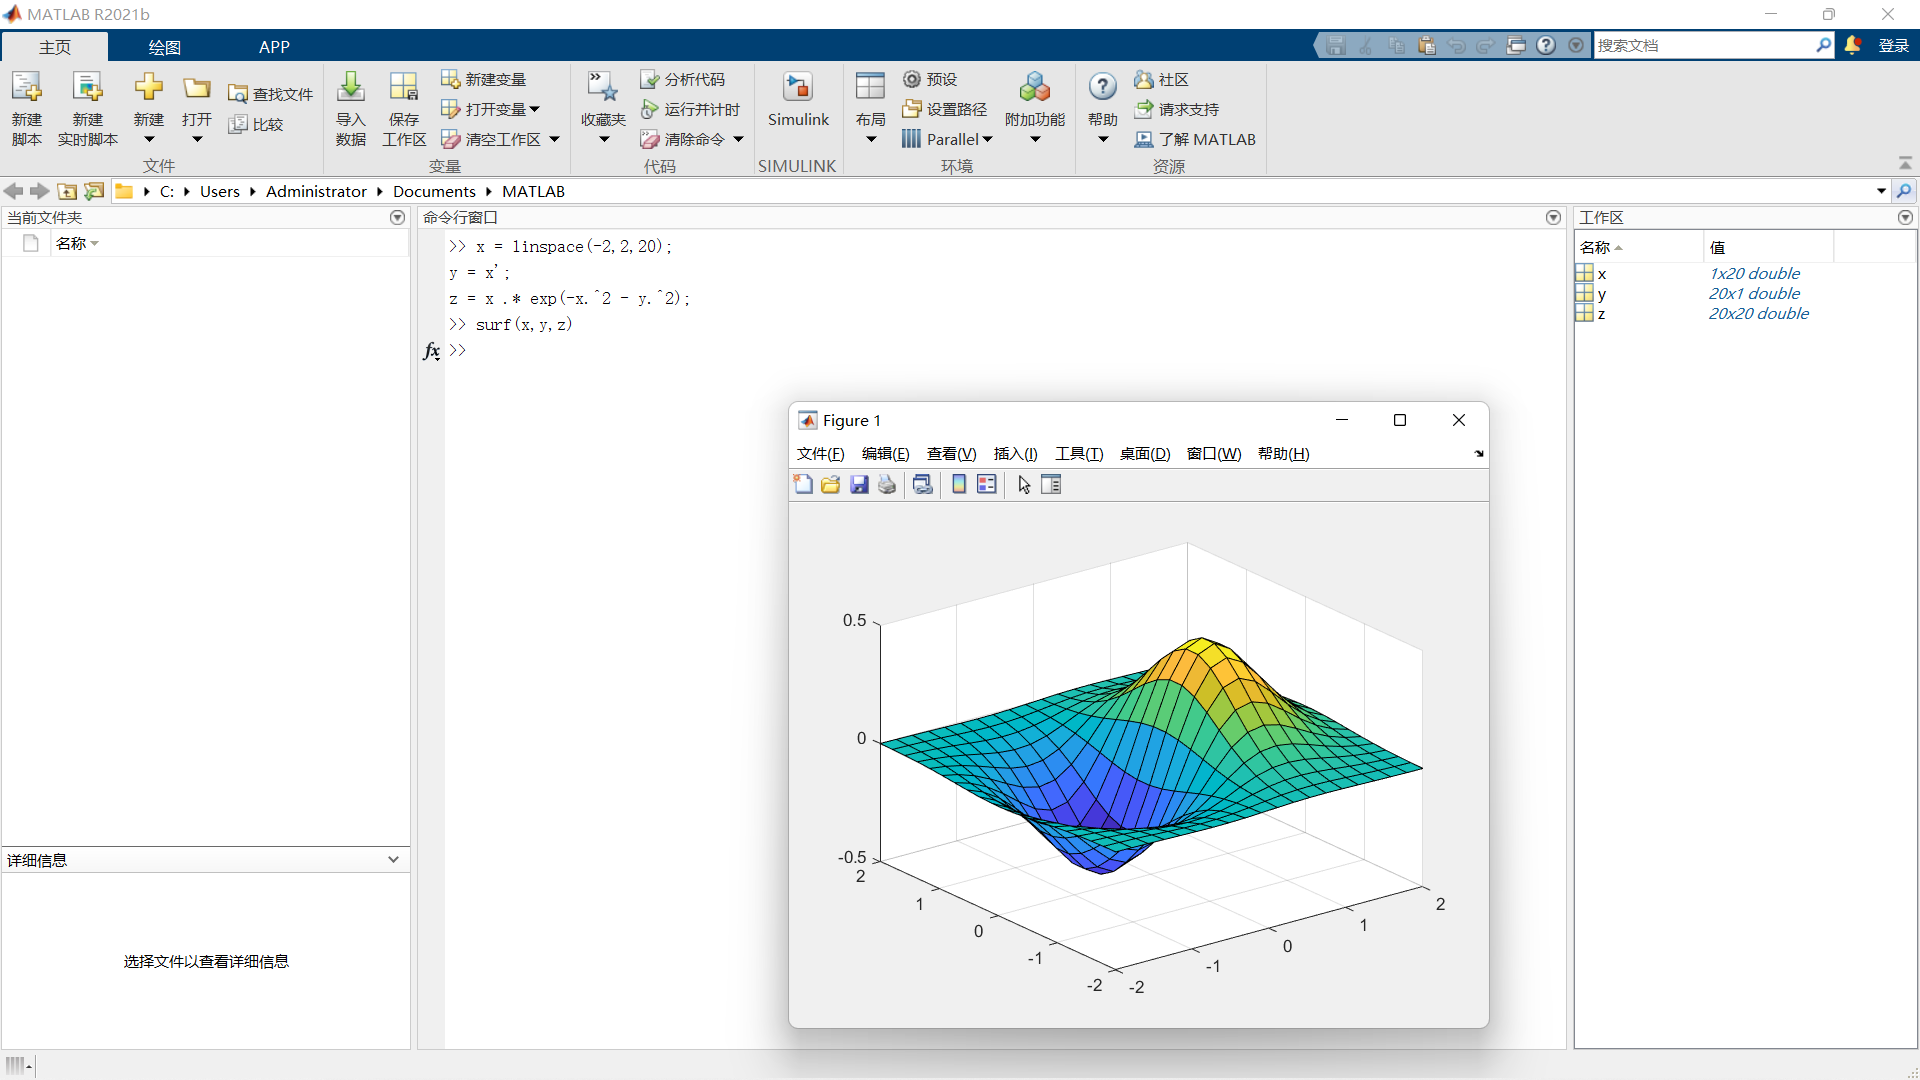This screenshot has height=1080, width=1920.
Task: Click Print icon in Figure 1 toolbar
Action: coord(887,485)
